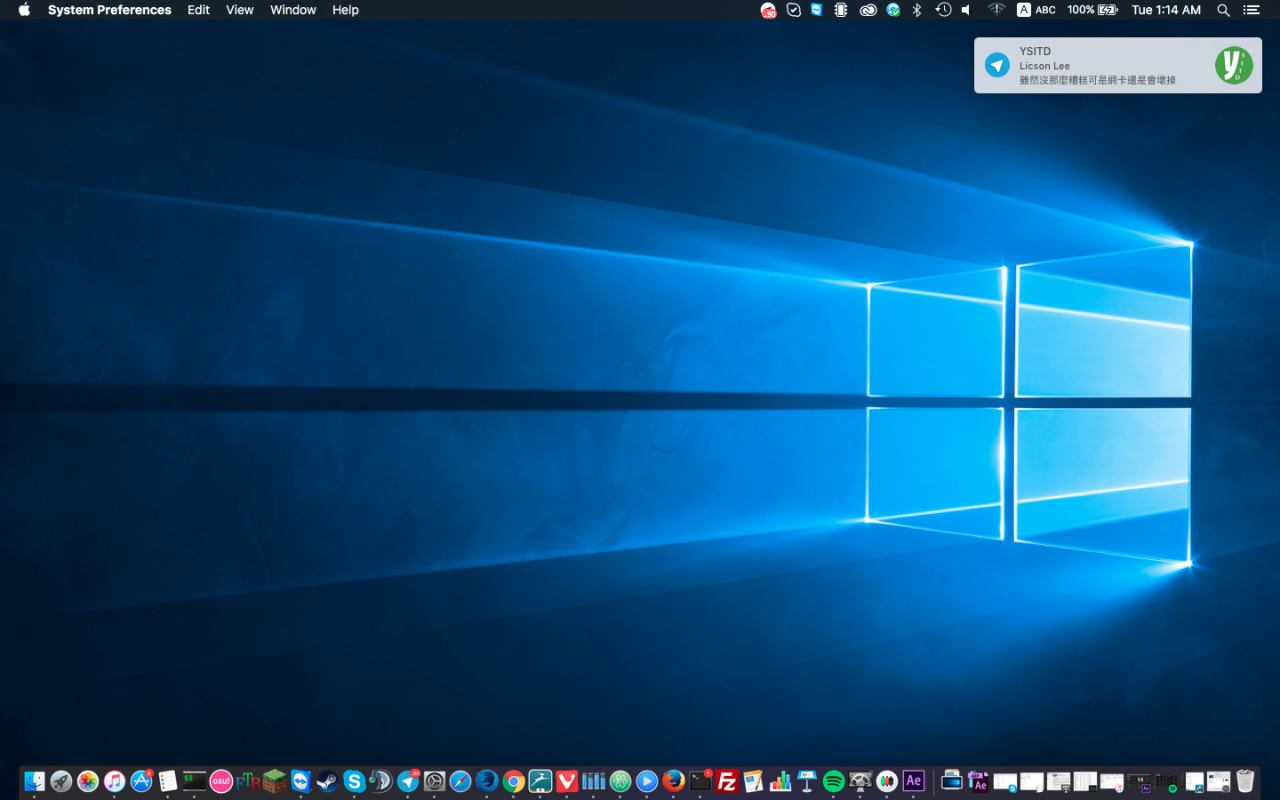Open FileZilla from the dock

point(727,781)
